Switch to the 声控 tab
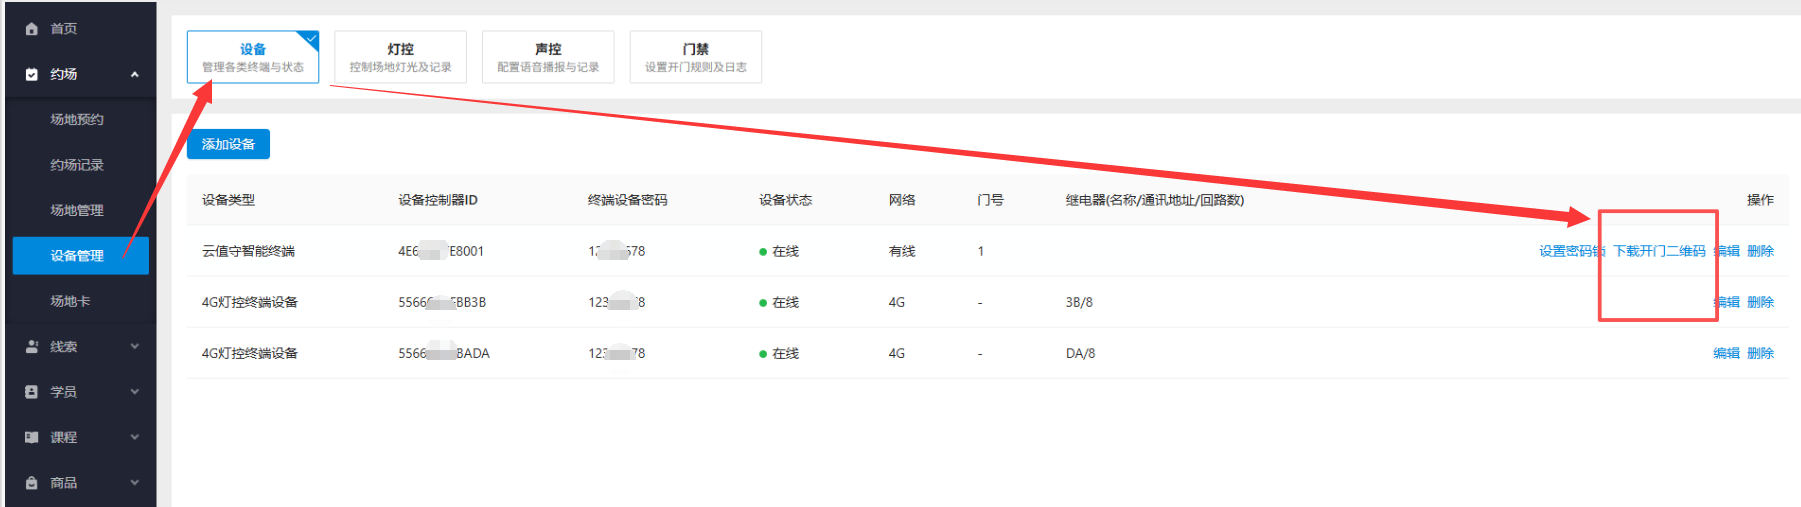Screen dimensions: 1801x507 click(x=548, y=57)
